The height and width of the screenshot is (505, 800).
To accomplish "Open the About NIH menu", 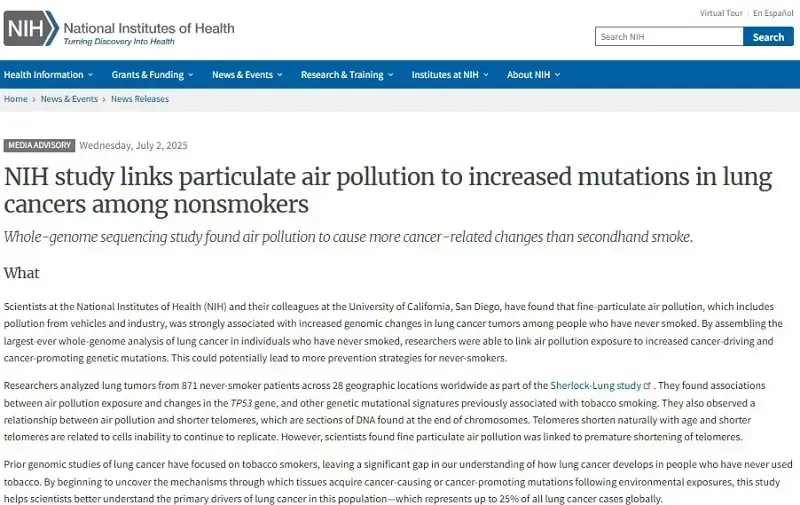I will pyautogui.click(x=529, y=74).
